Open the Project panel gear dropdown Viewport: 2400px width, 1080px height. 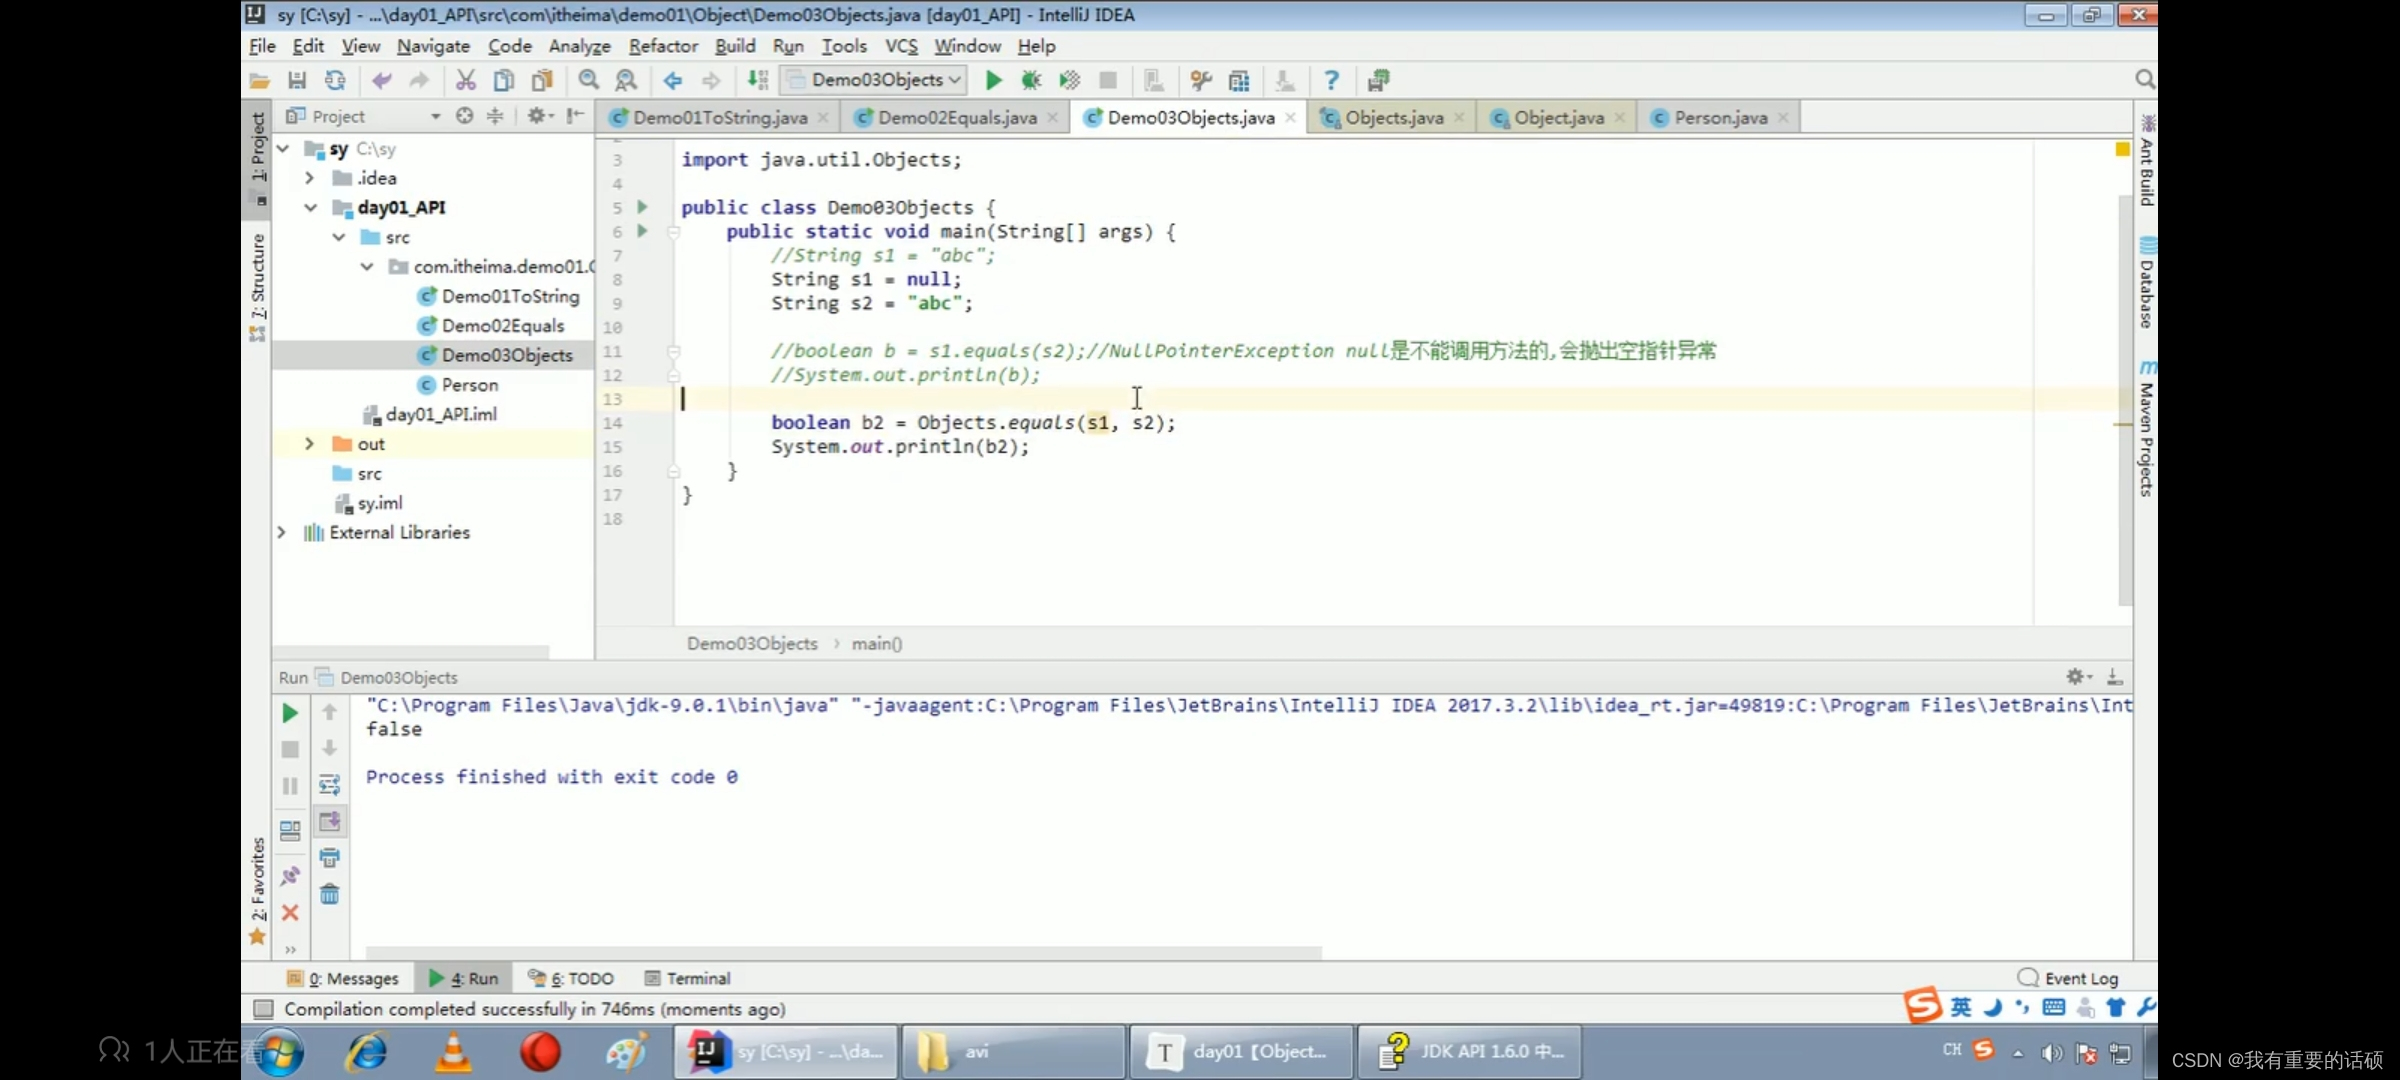tap(540, 117)
